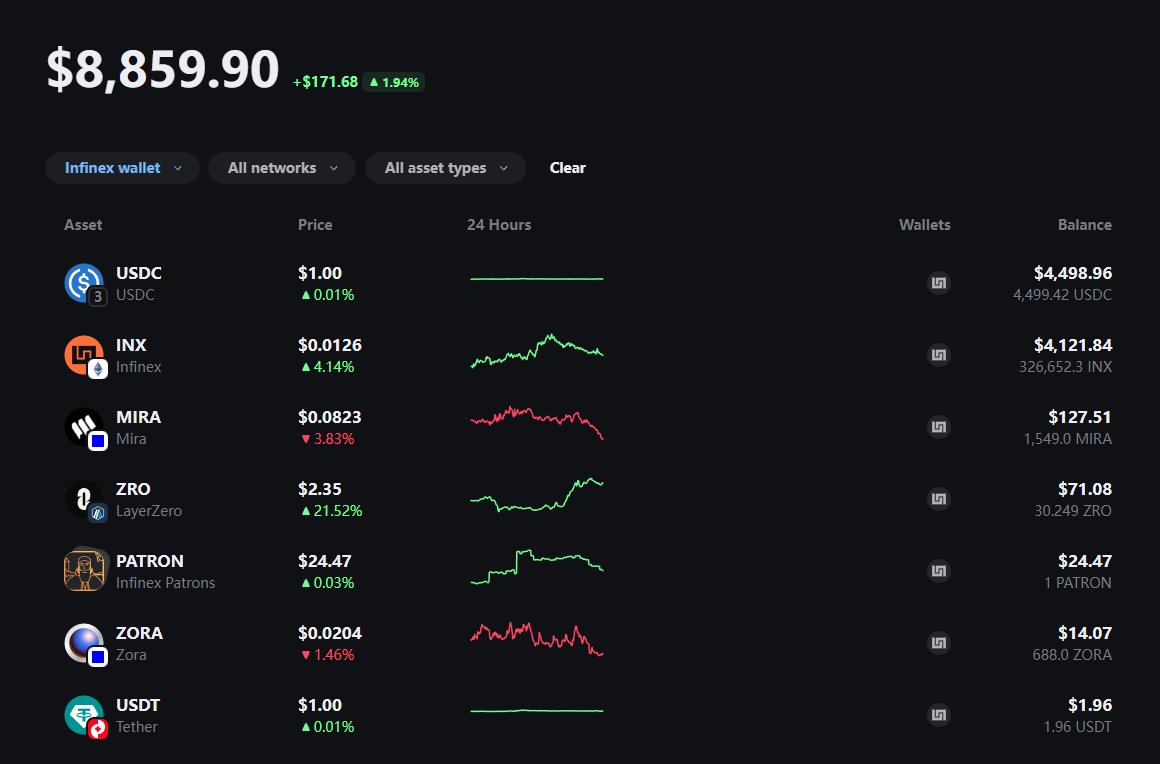Click the wallet icon in the PATRON row
The image size is (1160, 764).
[x=939, y=571]
